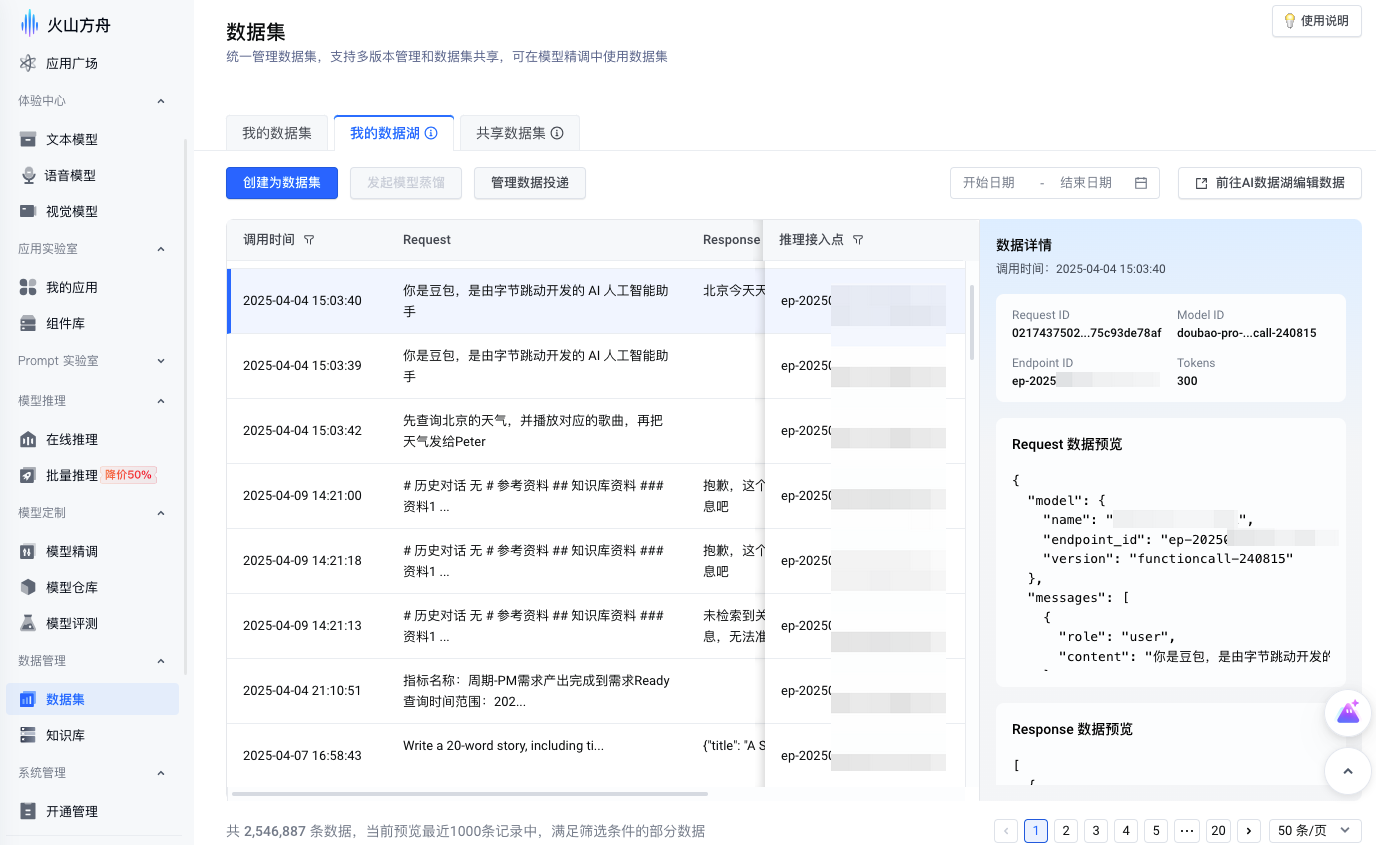Select row dated 2025-04-04 15:03:42

[x=595, y=431]
